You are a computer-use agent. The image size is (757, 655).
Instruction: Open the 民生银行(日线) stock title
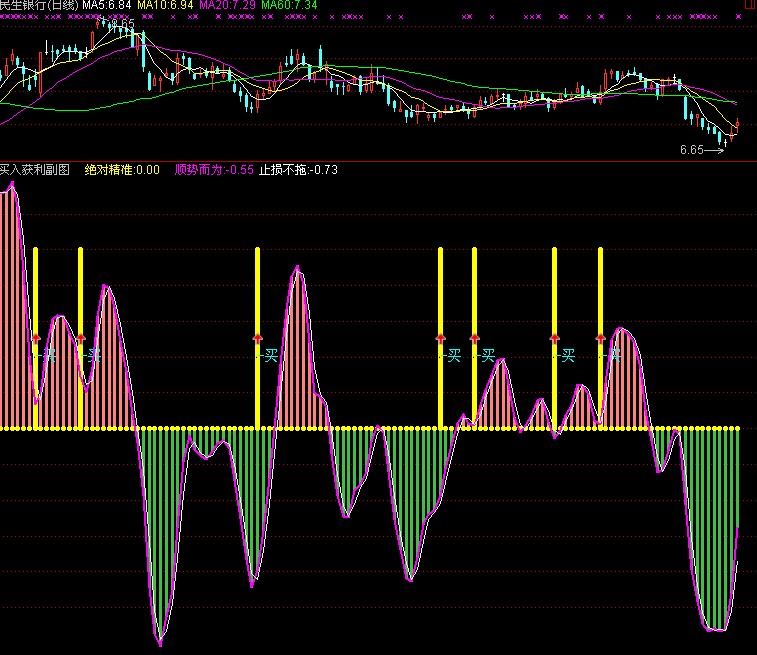pos(39,6)
